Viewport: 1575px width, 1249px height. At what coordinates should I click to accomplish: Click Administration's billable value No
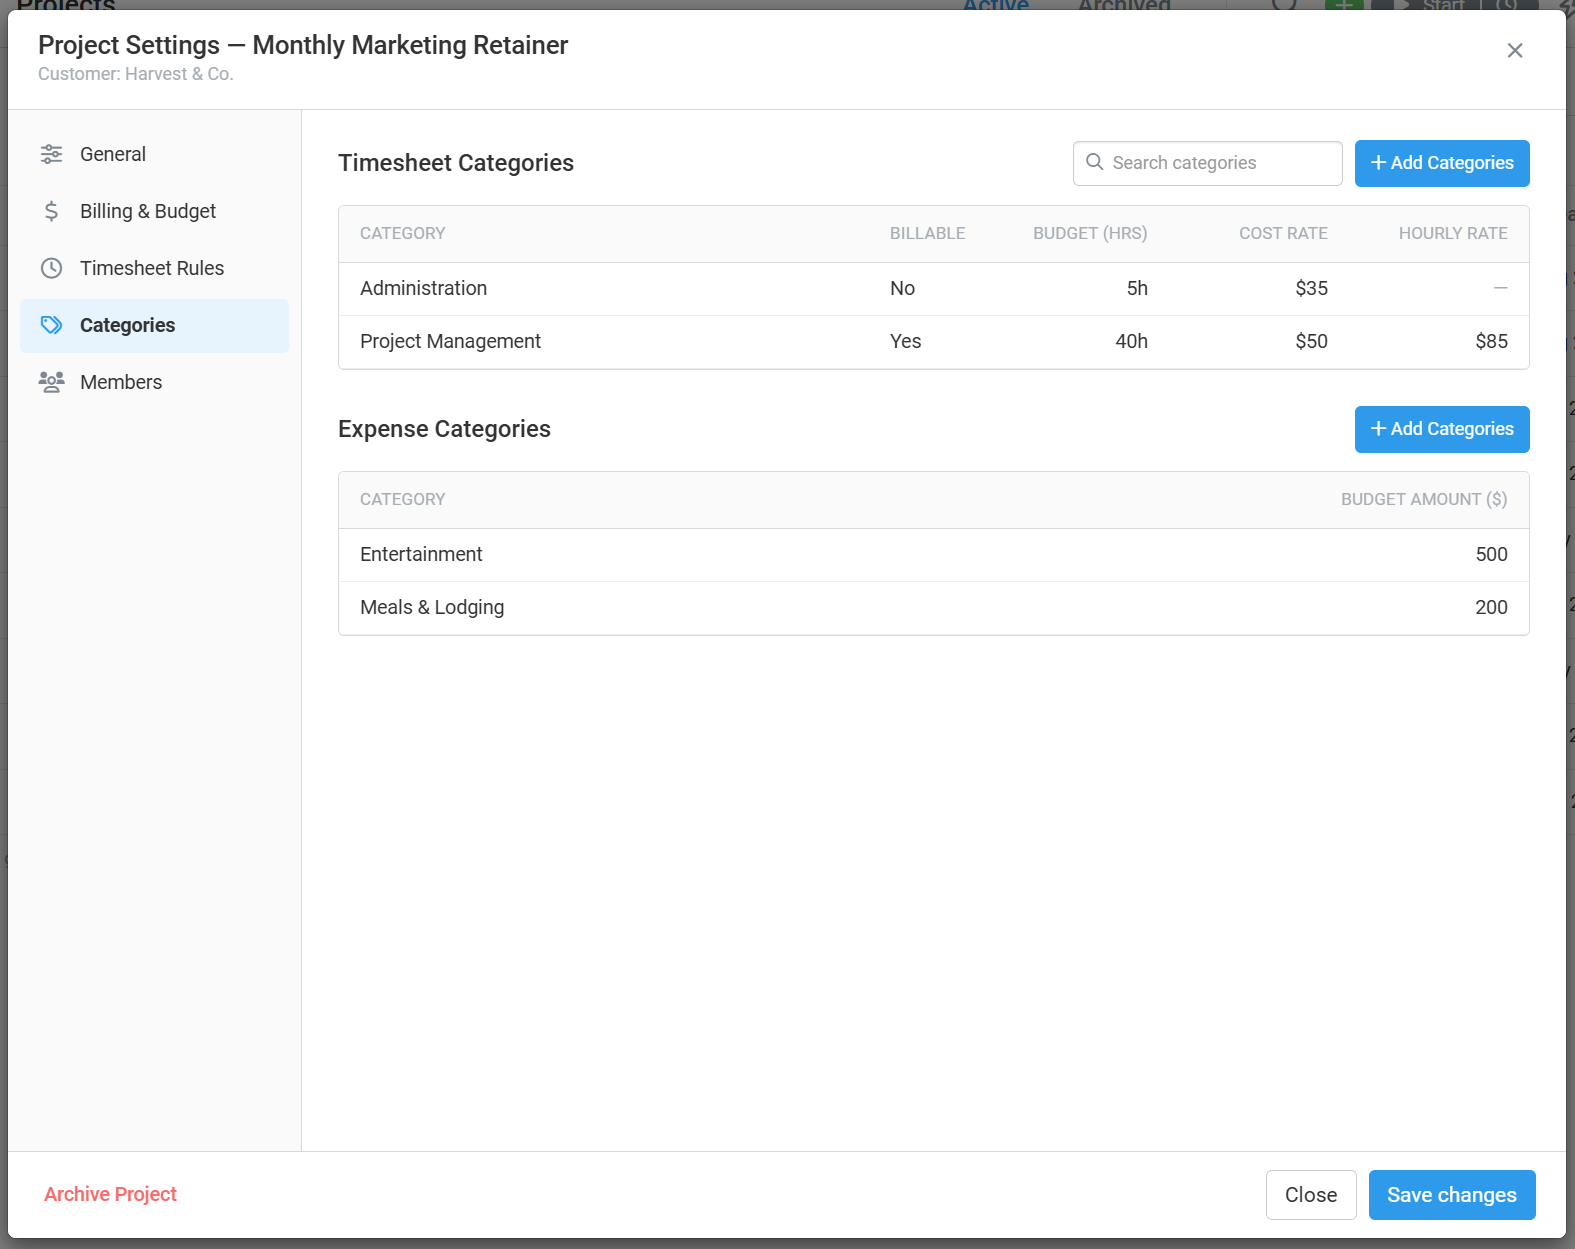[902, 288]
